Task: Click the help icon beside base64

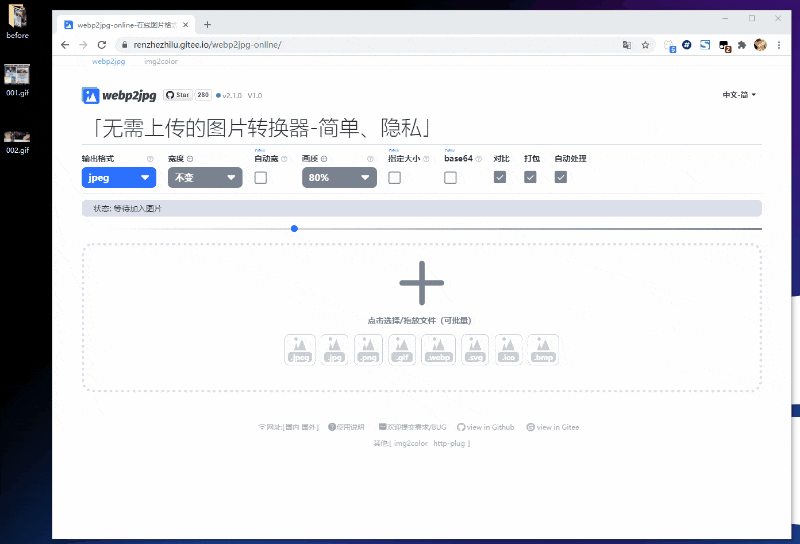Action: pyautogui.click(x=479, y=159)
